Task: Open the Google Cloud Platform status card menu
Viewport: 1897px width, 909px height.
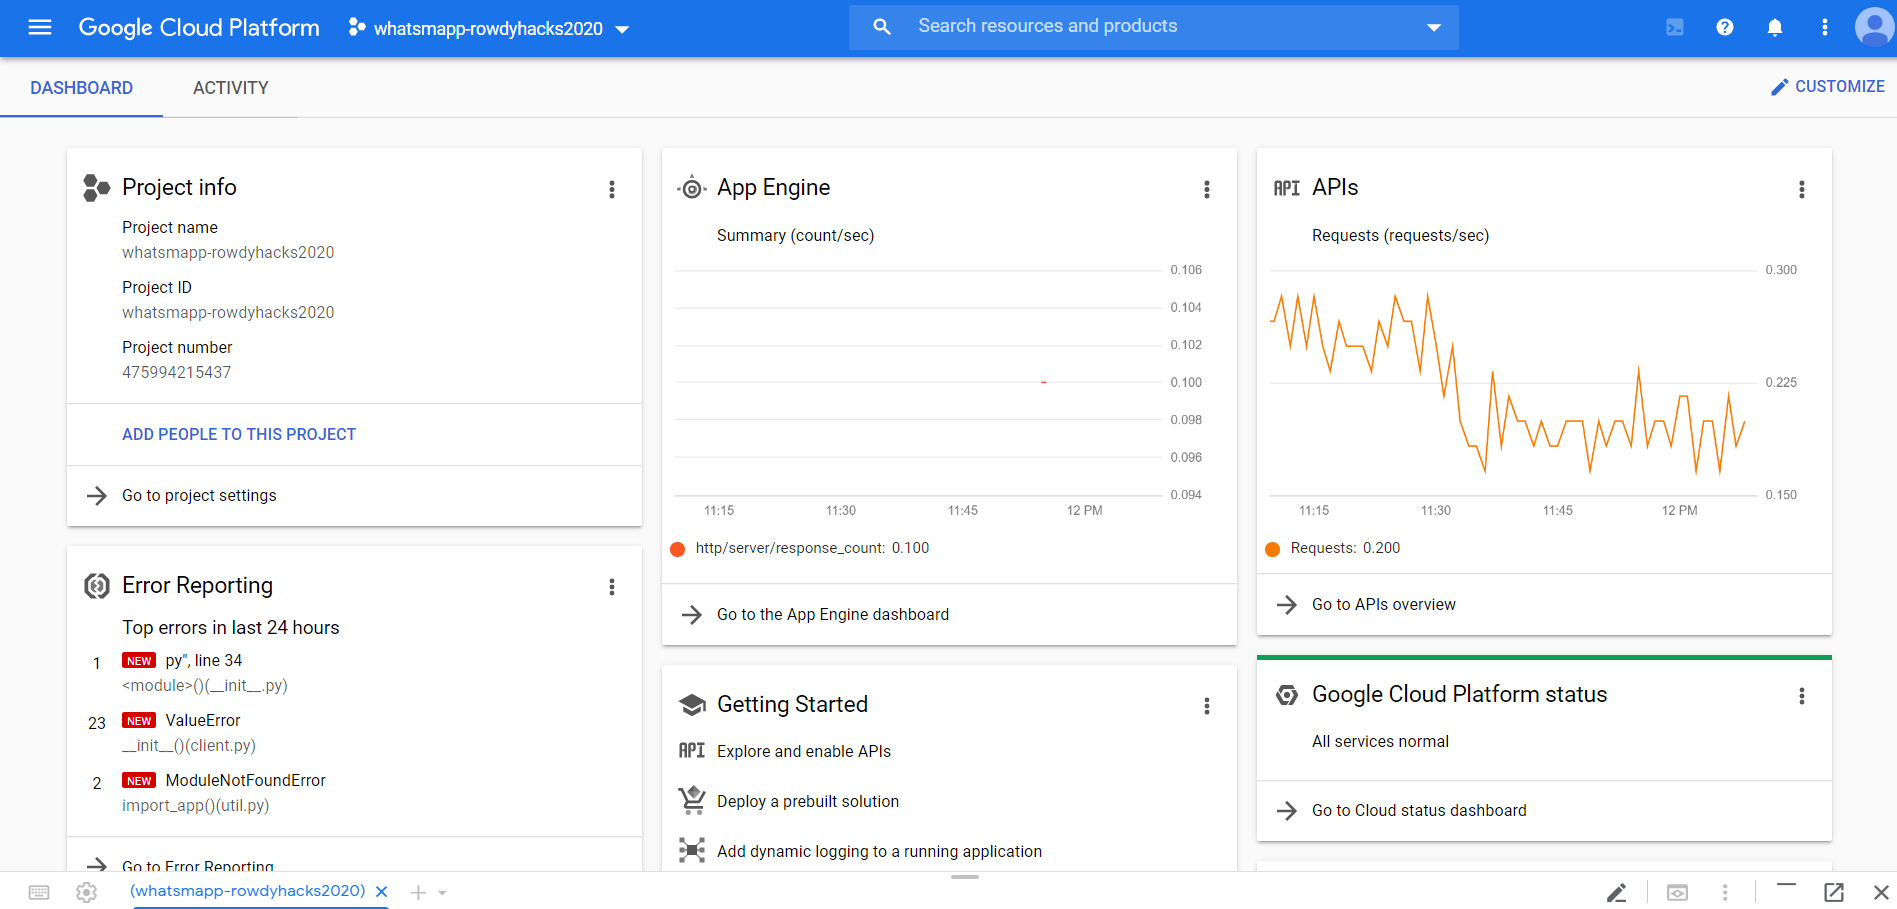Action: (x=1802, y=696)
